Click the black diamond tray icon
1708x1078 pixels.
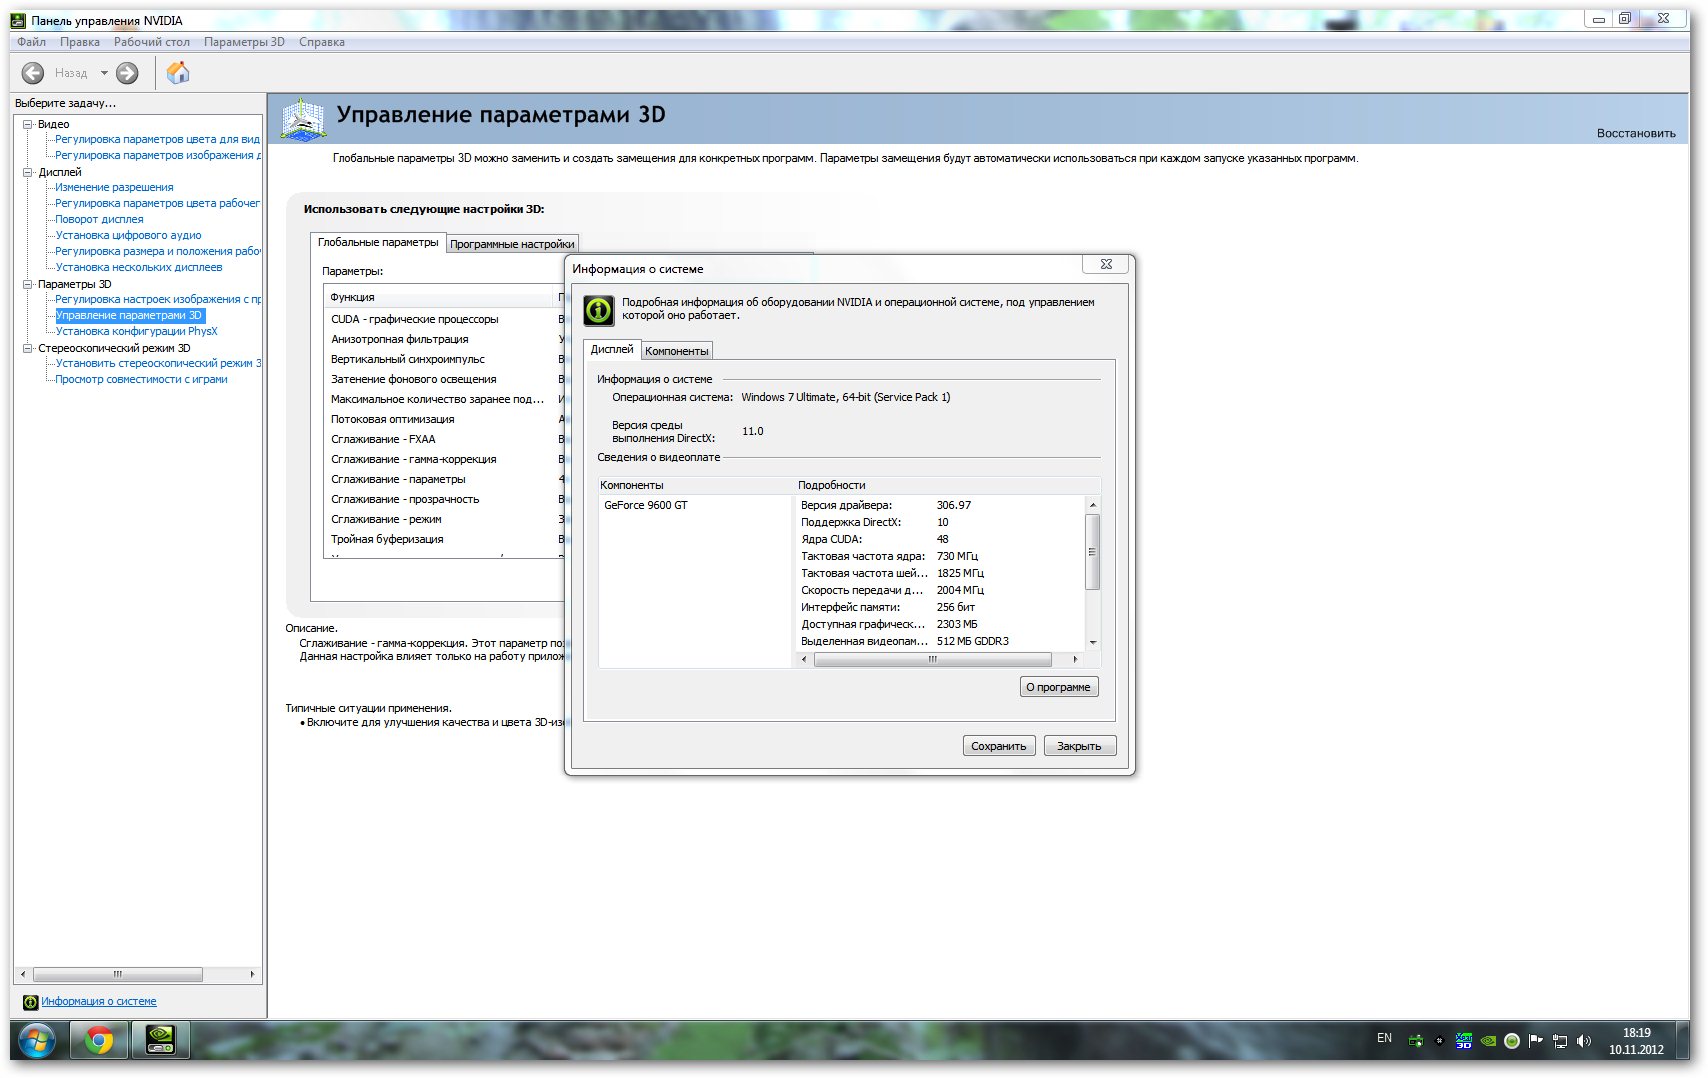(1440, 1041)
